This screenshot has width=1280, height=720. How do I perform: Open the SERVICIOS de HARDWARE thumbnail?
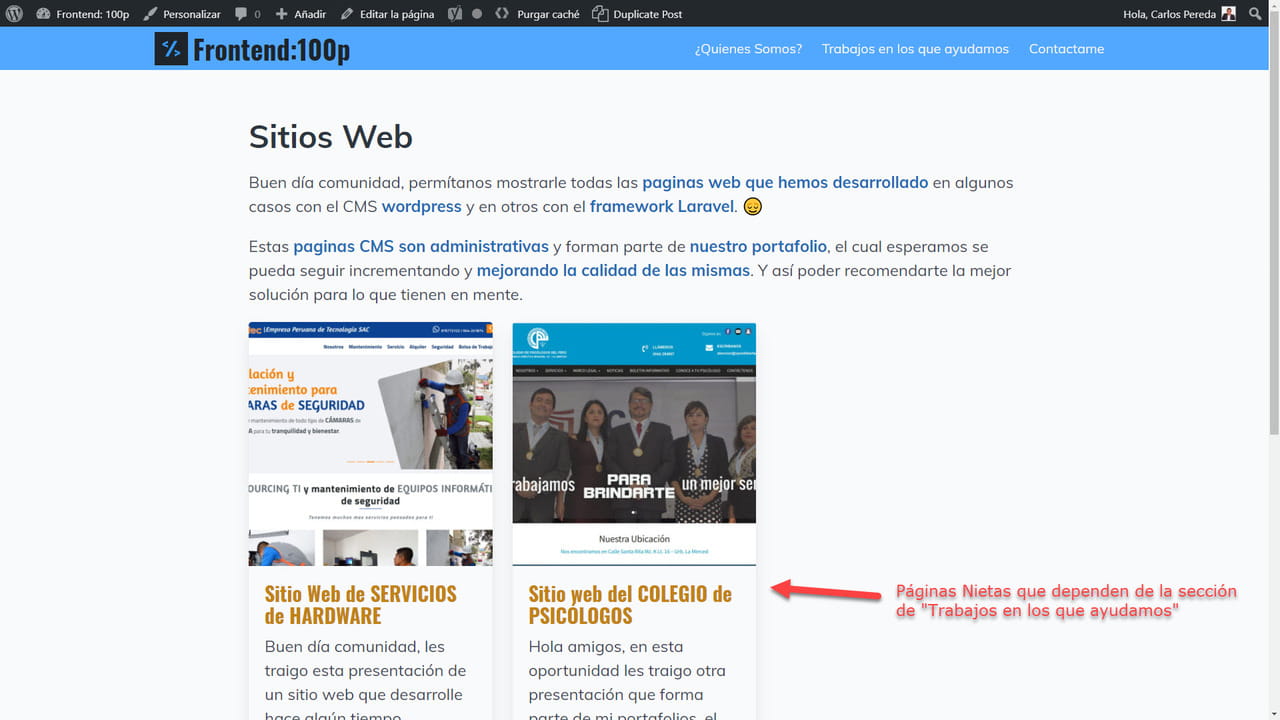coord(370,444)
